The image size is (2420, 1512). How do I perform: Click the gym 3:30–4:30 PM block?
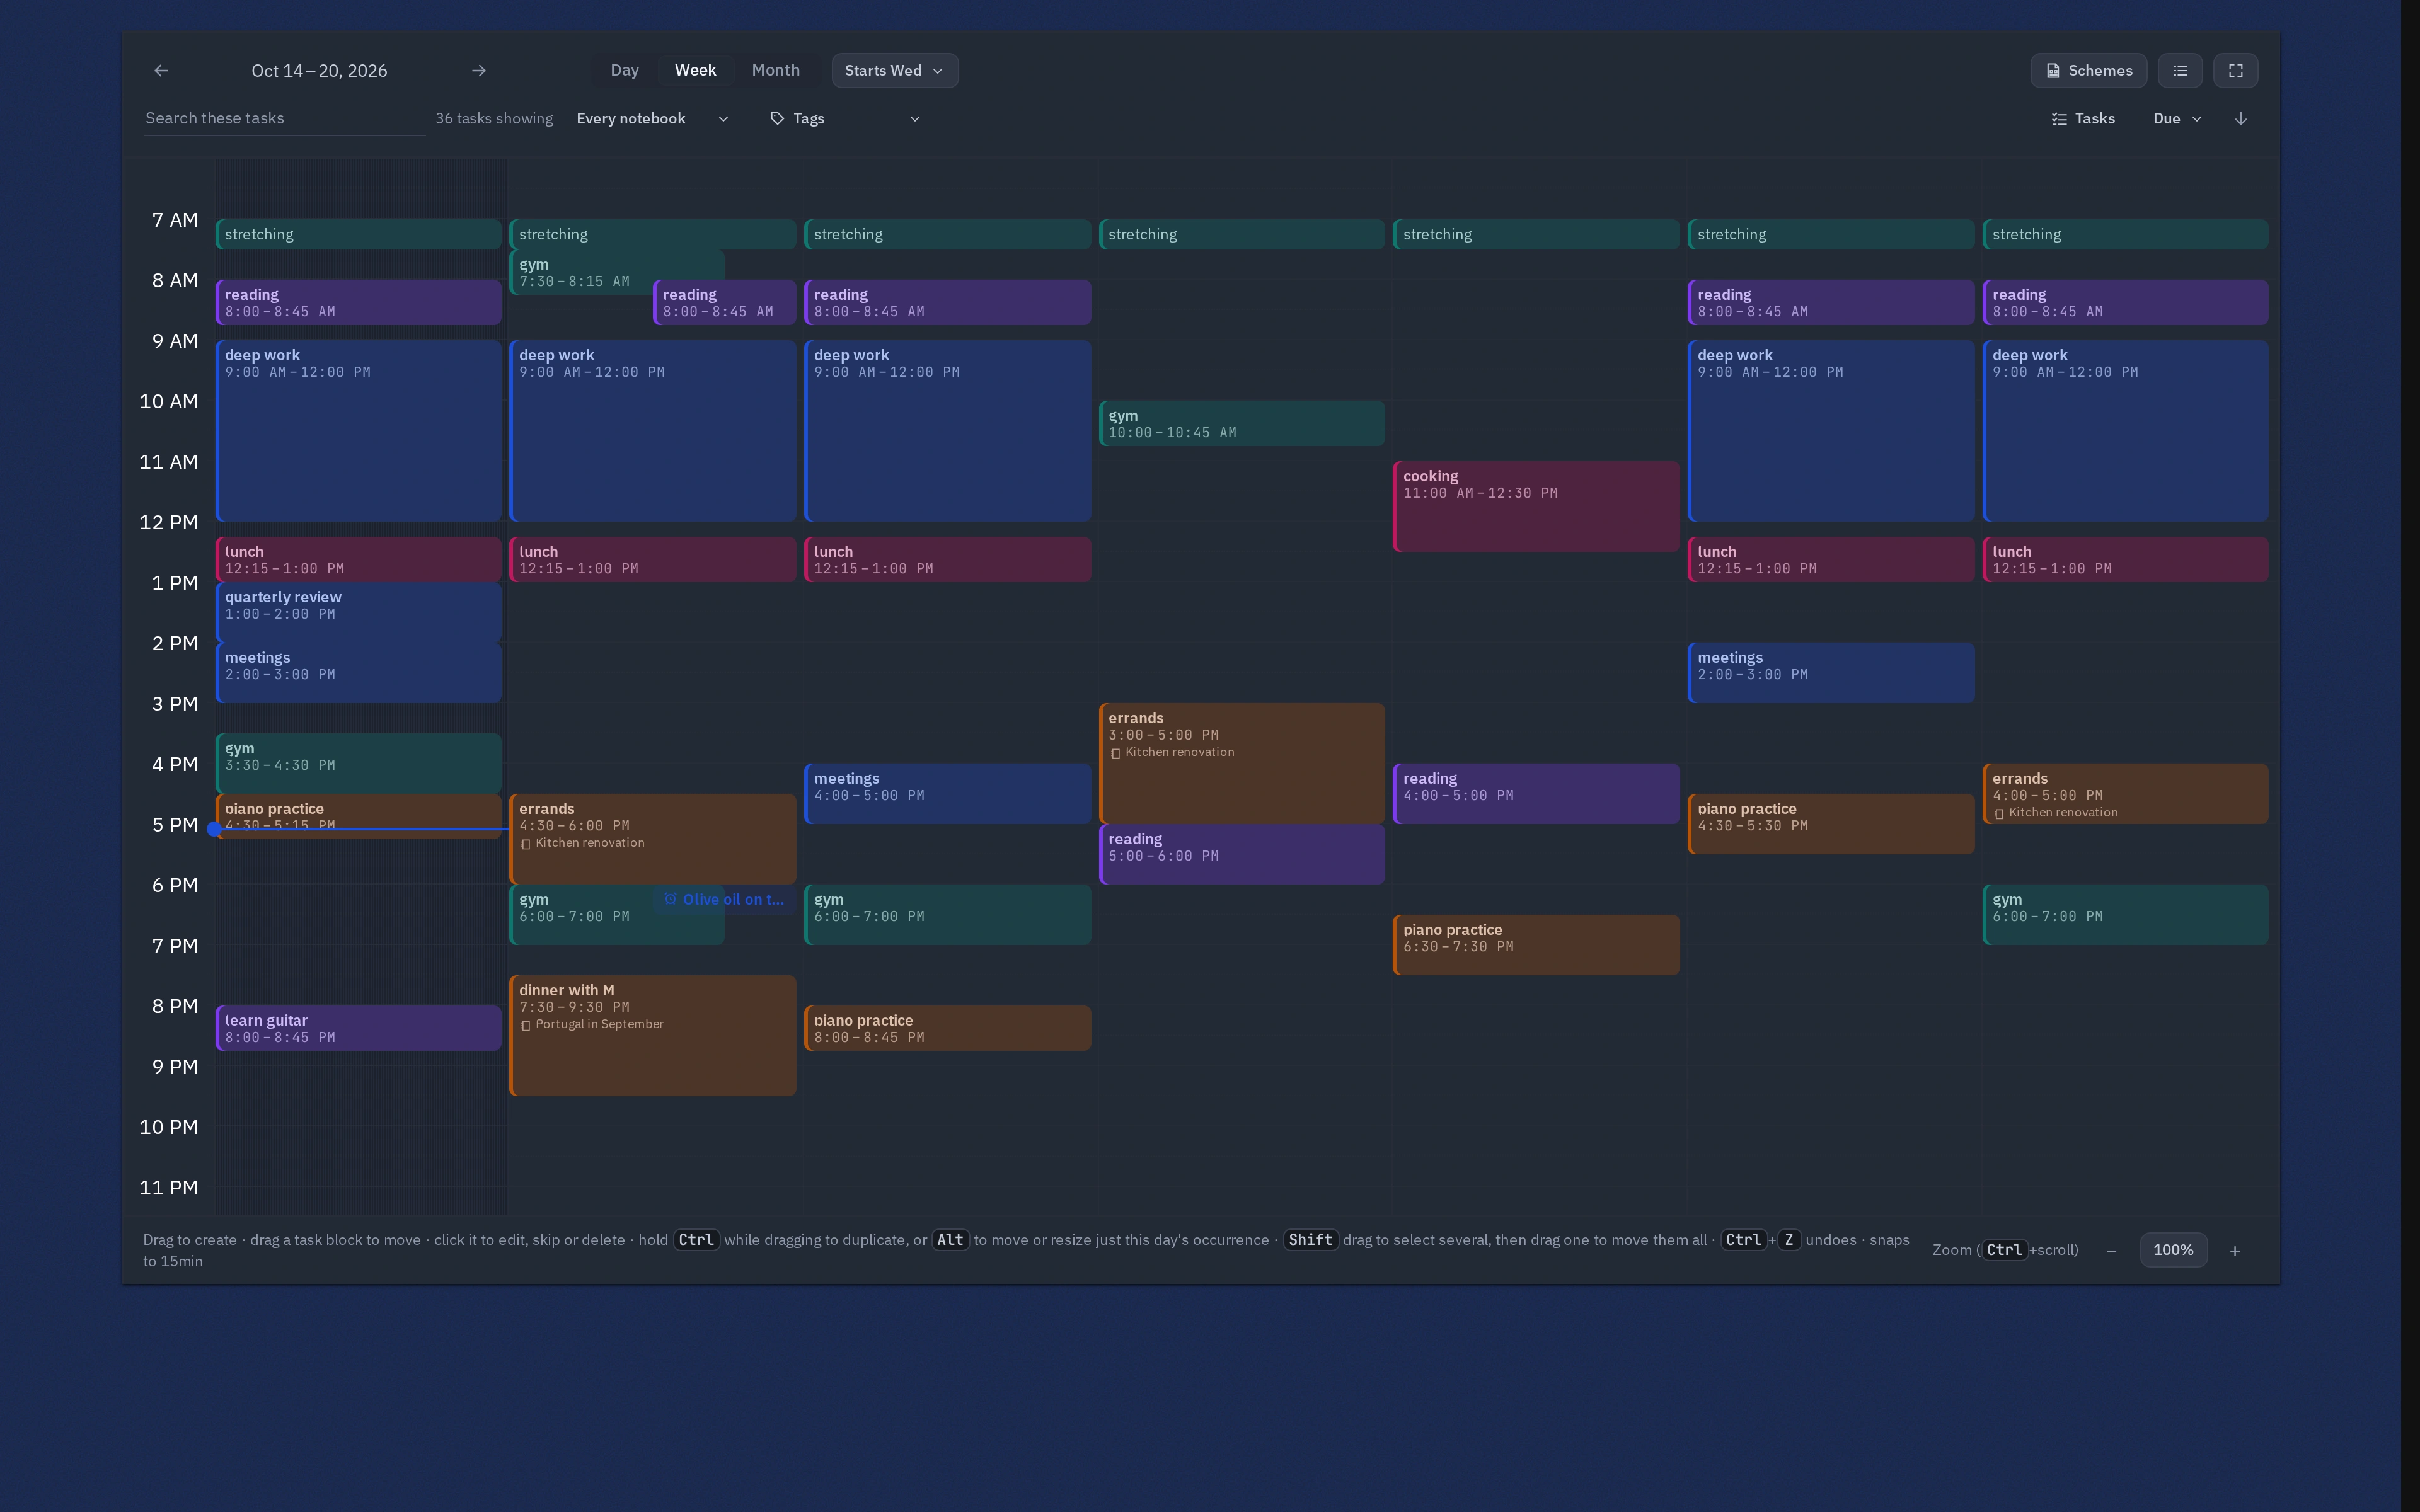(x=358, y=763)
